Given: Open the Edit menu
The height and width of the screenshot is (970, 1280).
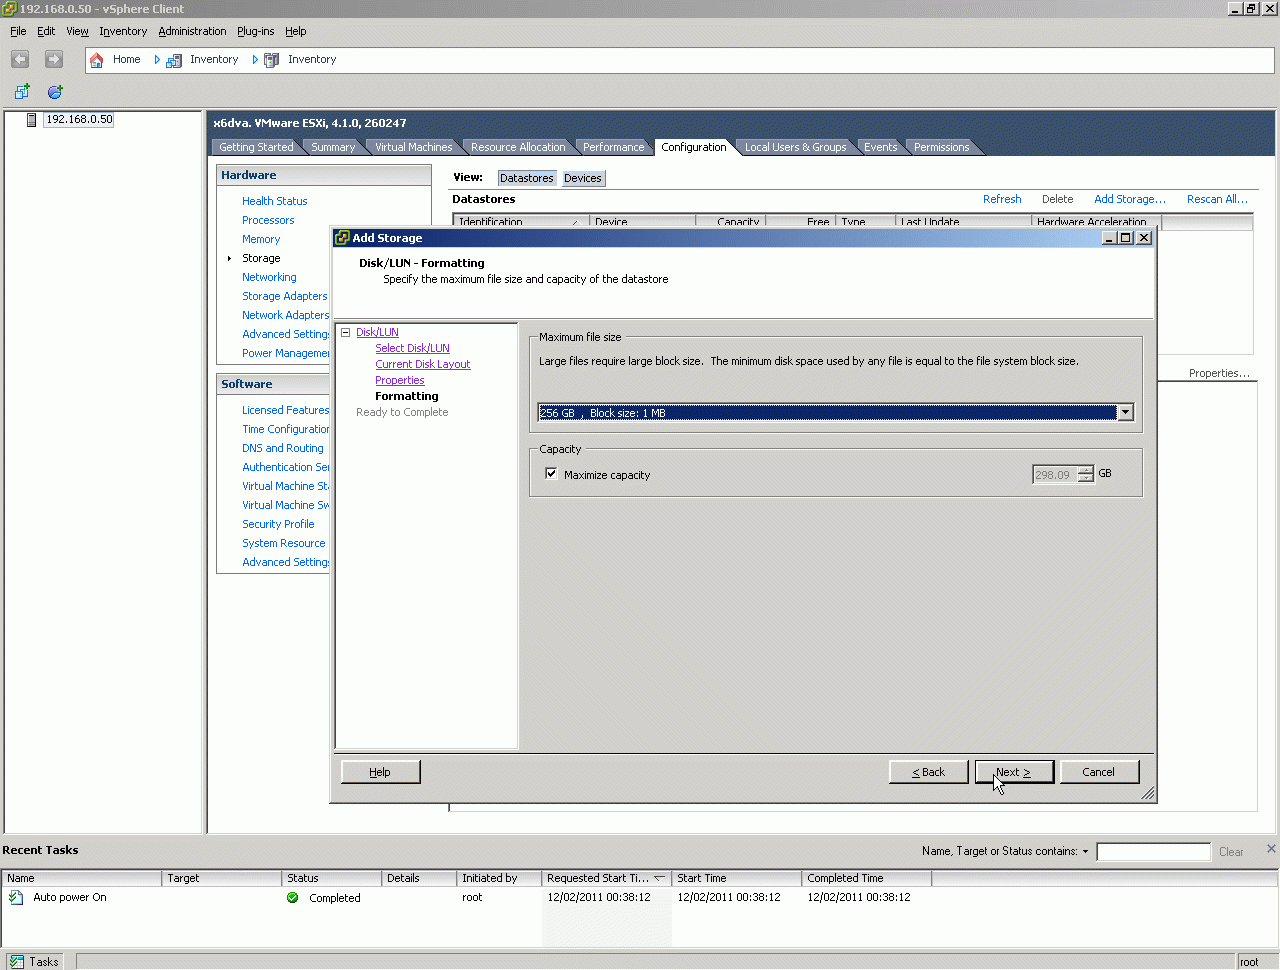Looking at the screenshot, I should (x=46, y=31).
